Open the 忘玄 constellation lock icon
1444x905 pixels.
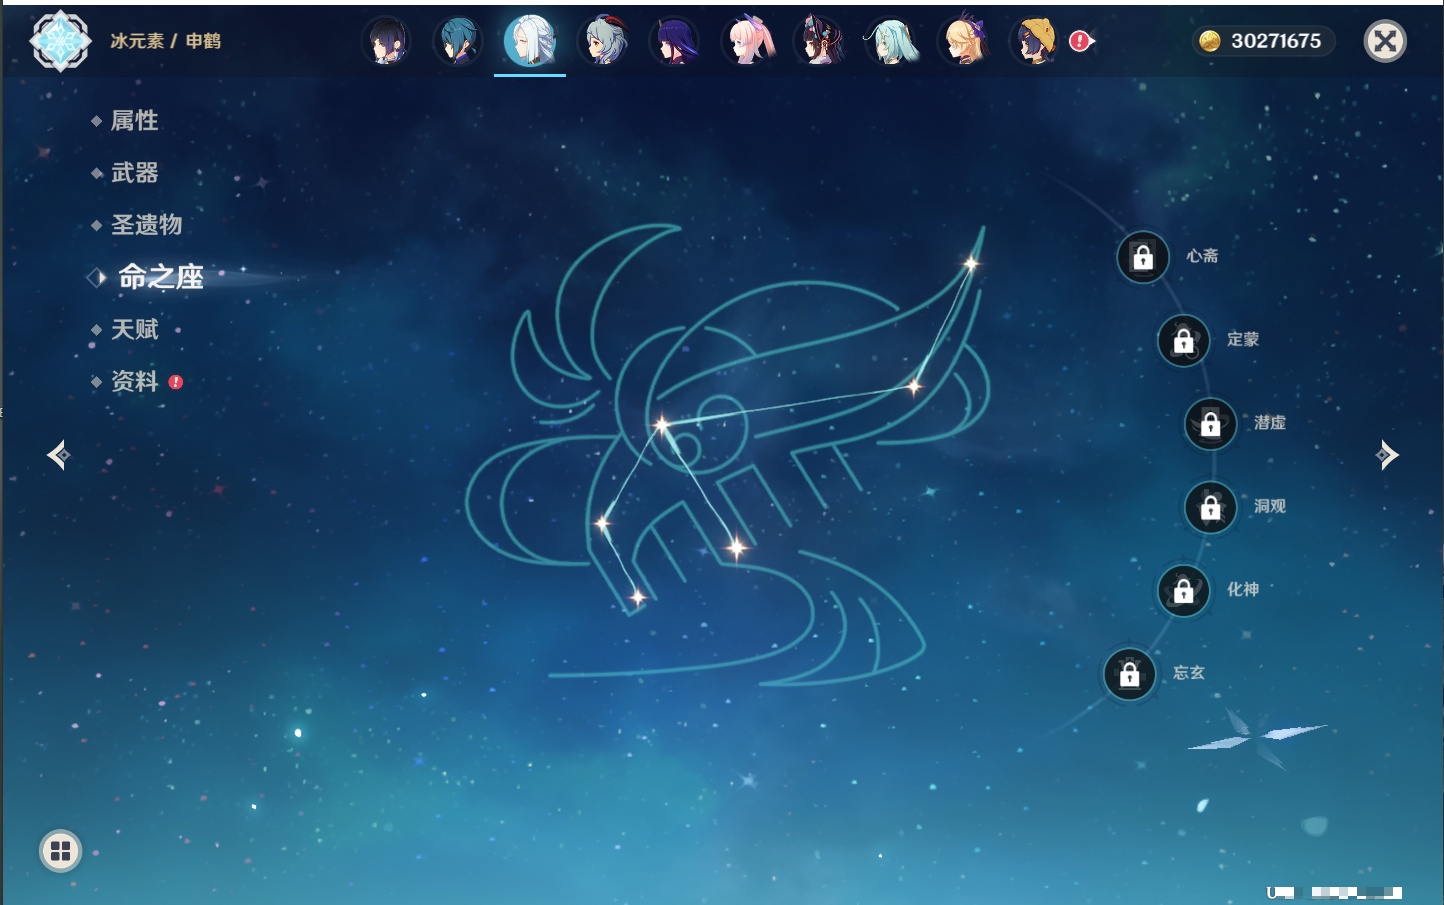[x=1129, y=675]
